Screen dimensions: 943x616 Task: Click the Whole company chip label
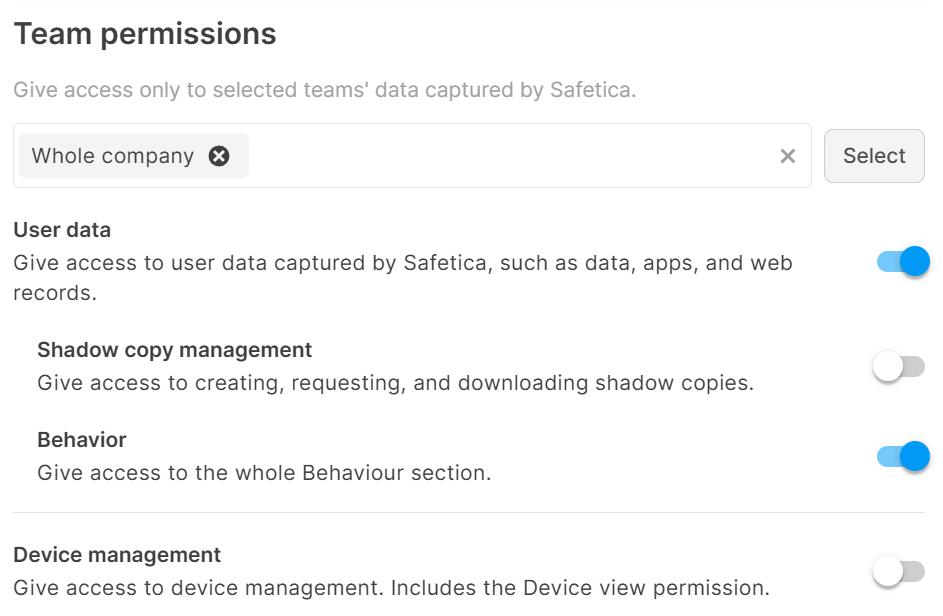(x=113, y=156)
